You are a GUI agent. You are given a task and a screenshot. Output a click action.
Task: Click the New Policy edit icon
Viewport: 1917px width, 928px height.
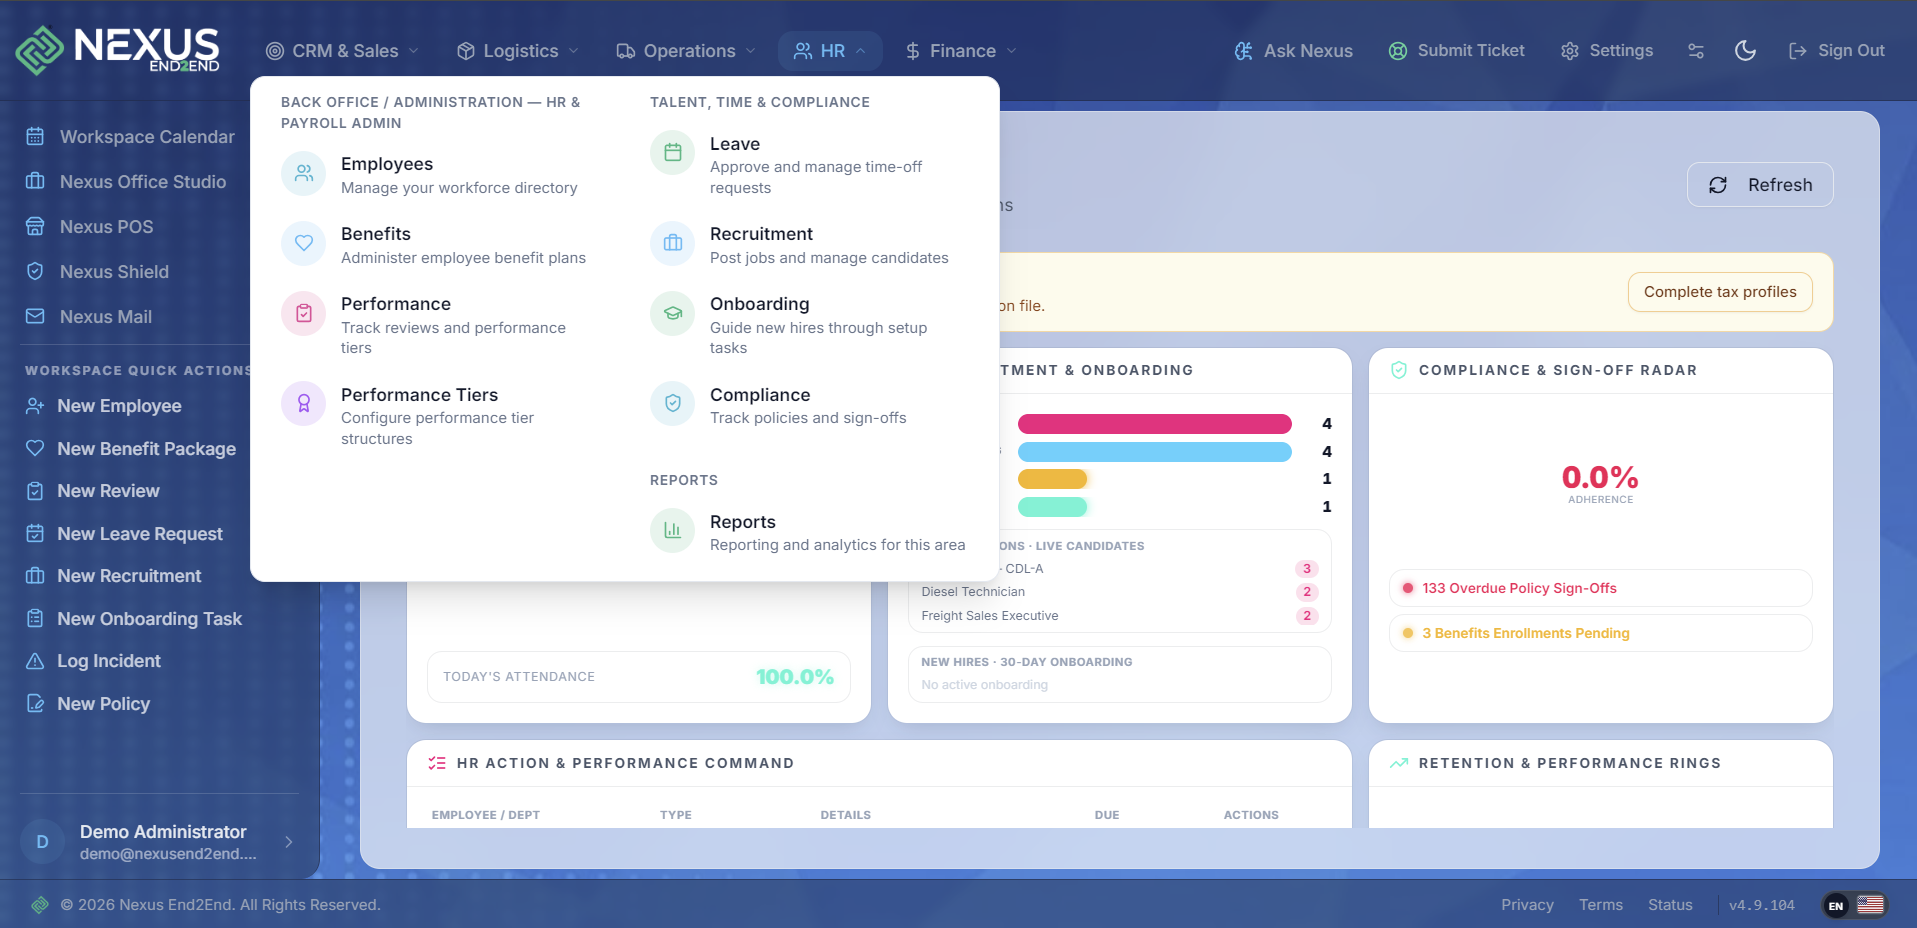(x=35, y=704)
